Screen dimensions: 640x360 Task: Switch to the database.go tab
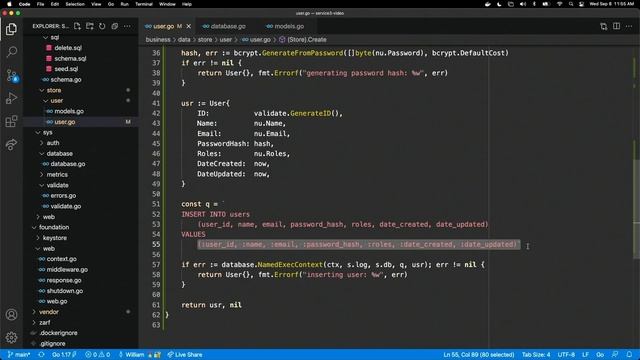224,26
